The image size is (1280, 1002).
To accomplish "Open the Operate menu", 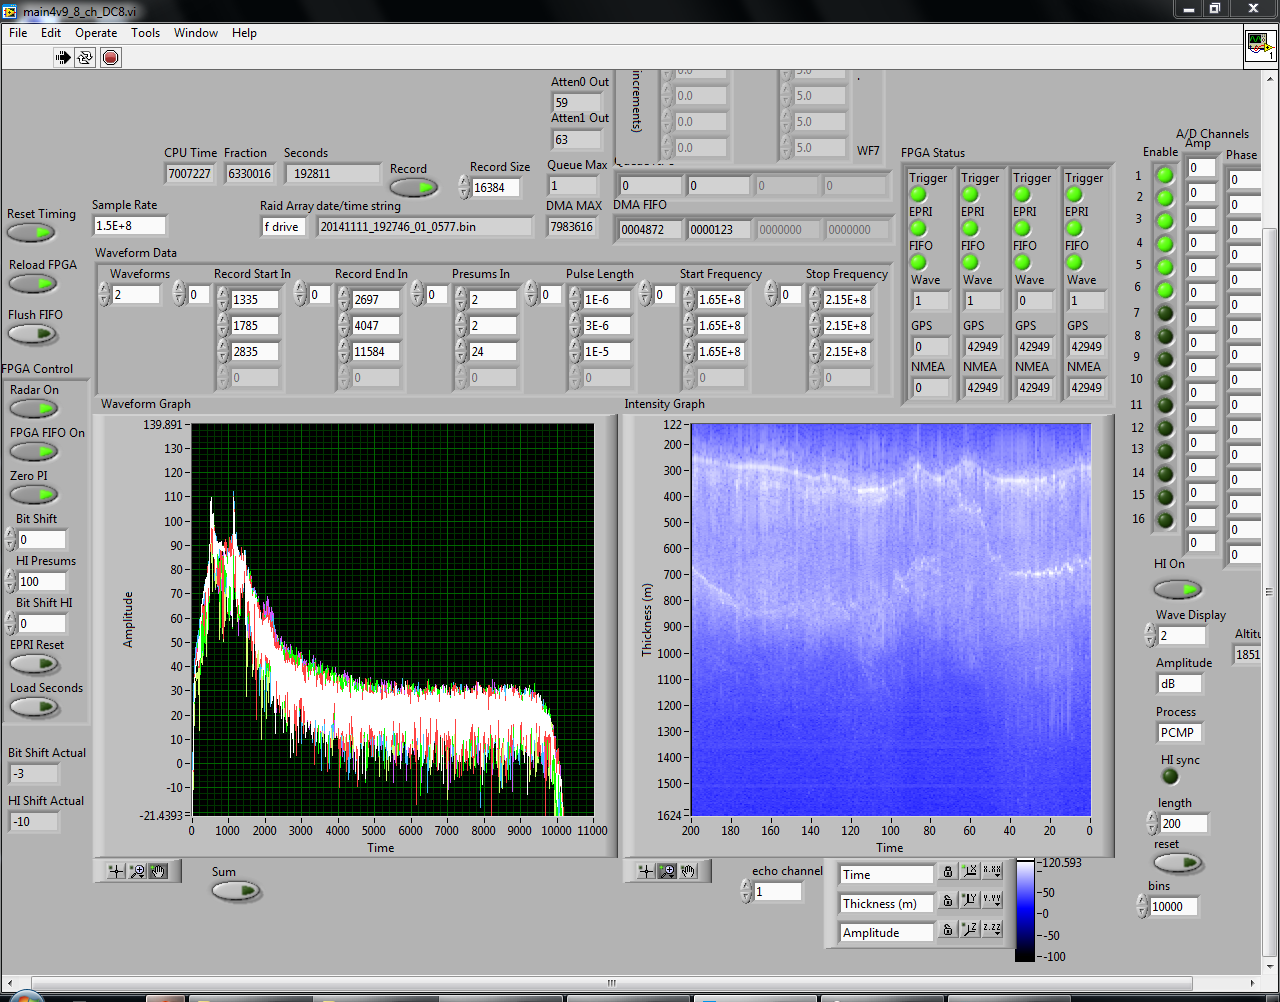I will tap(96, 33).
